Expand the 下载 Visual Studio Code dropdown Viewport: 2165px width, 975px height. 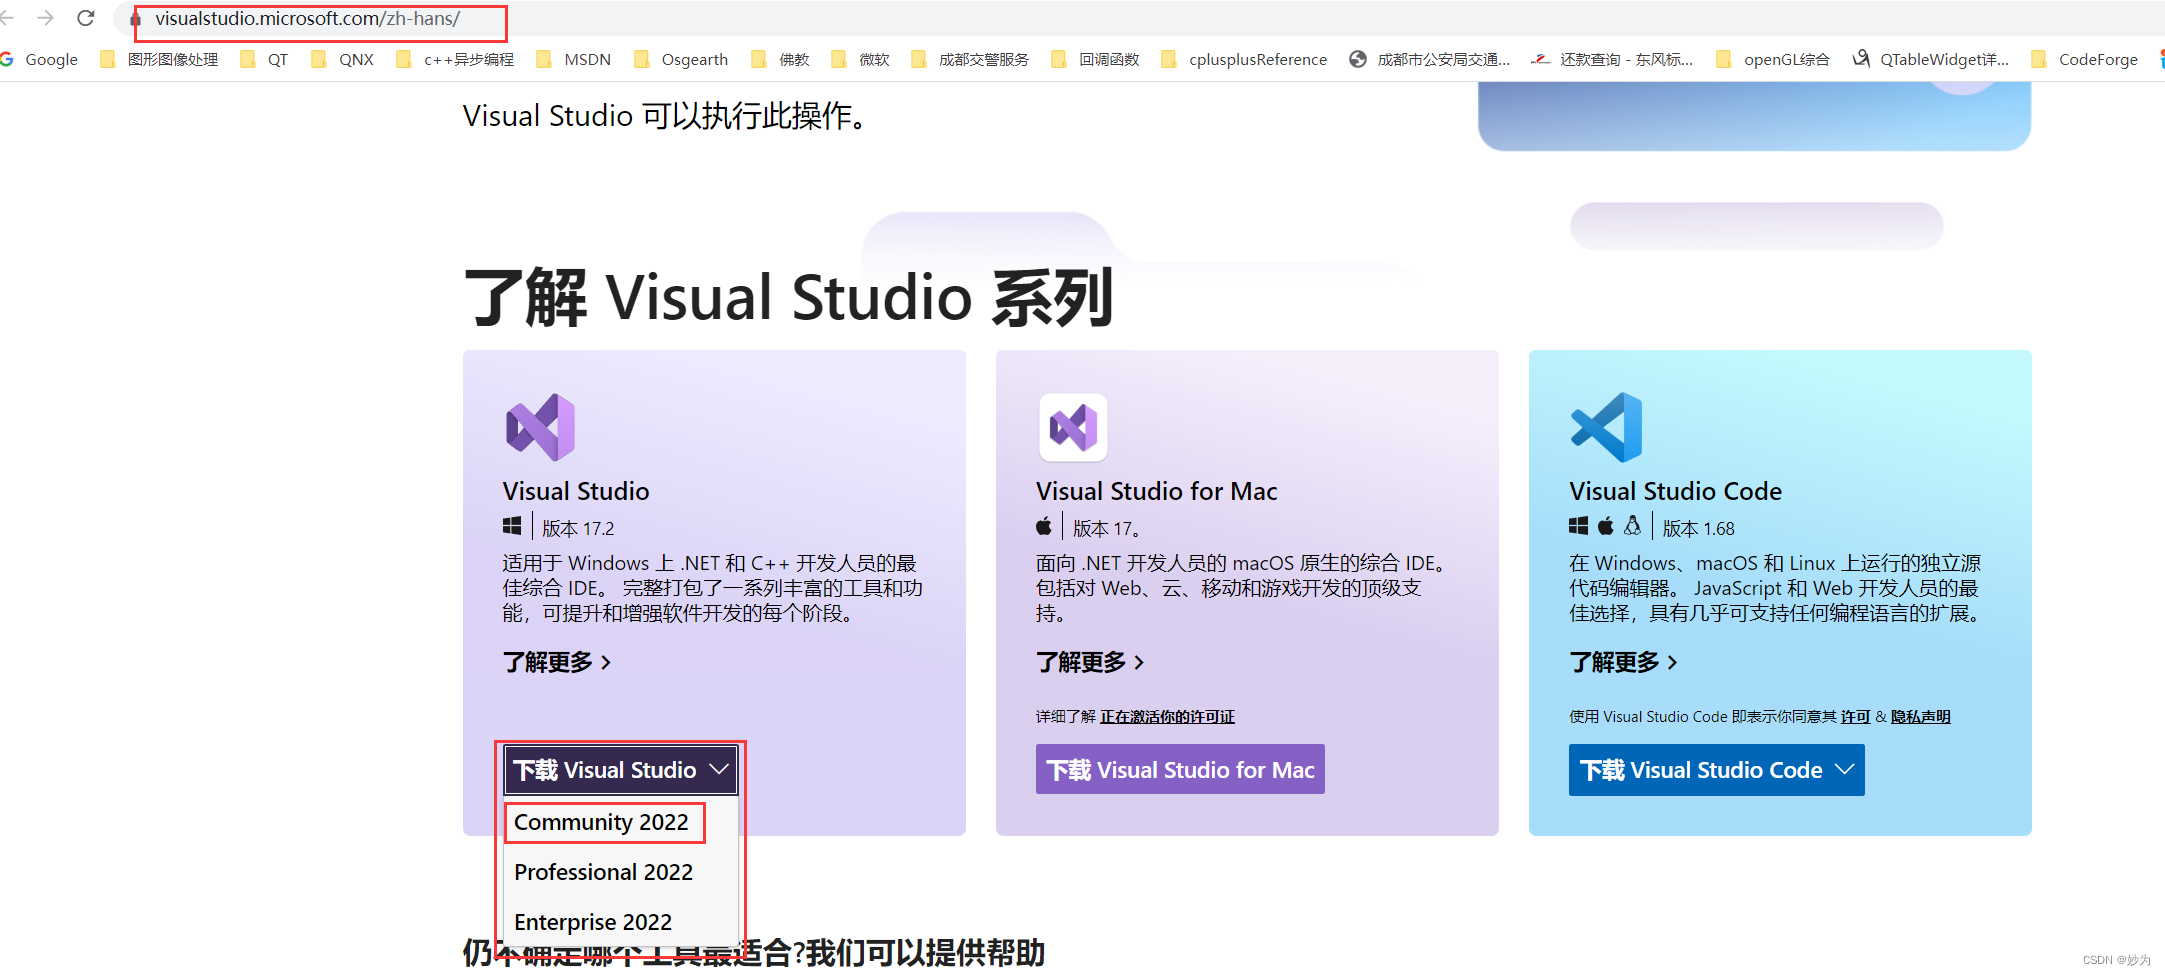point(1717,770)
